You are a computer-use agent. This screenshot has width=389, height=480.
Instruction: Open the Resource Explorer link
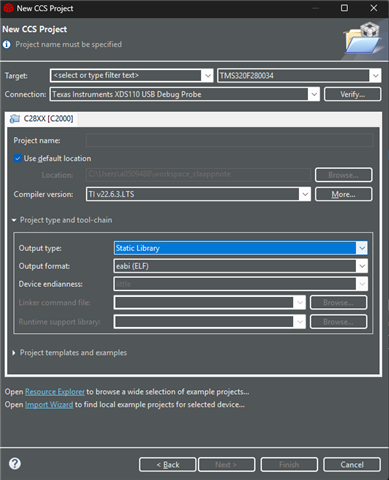tap(55, 392)
